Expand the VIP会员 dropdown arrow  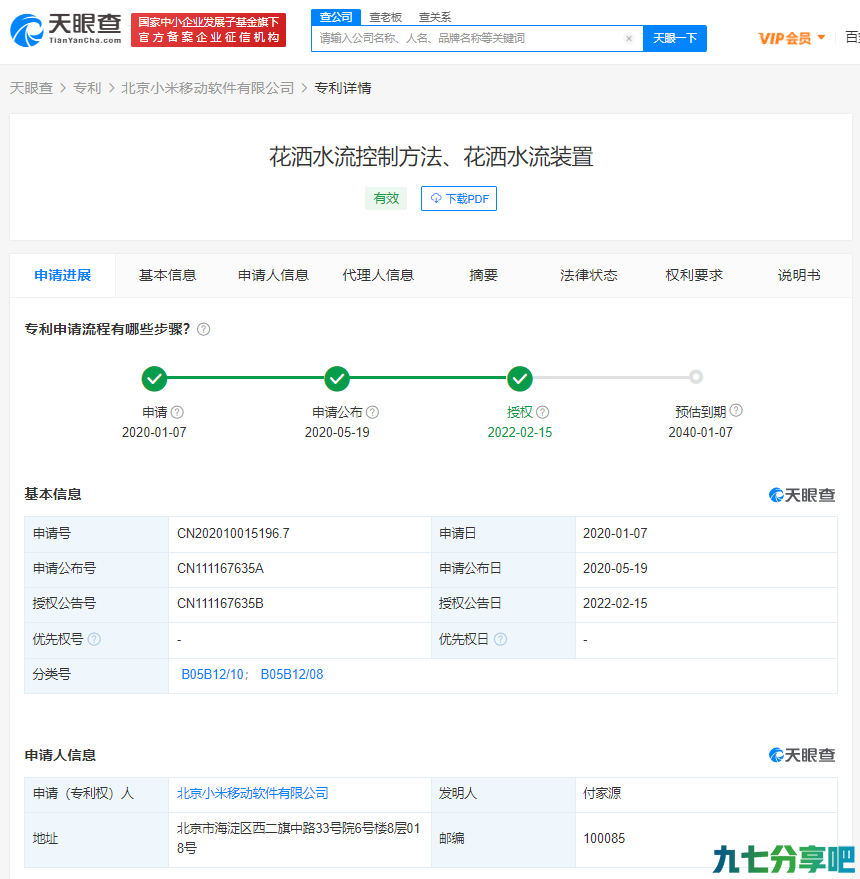821,38
